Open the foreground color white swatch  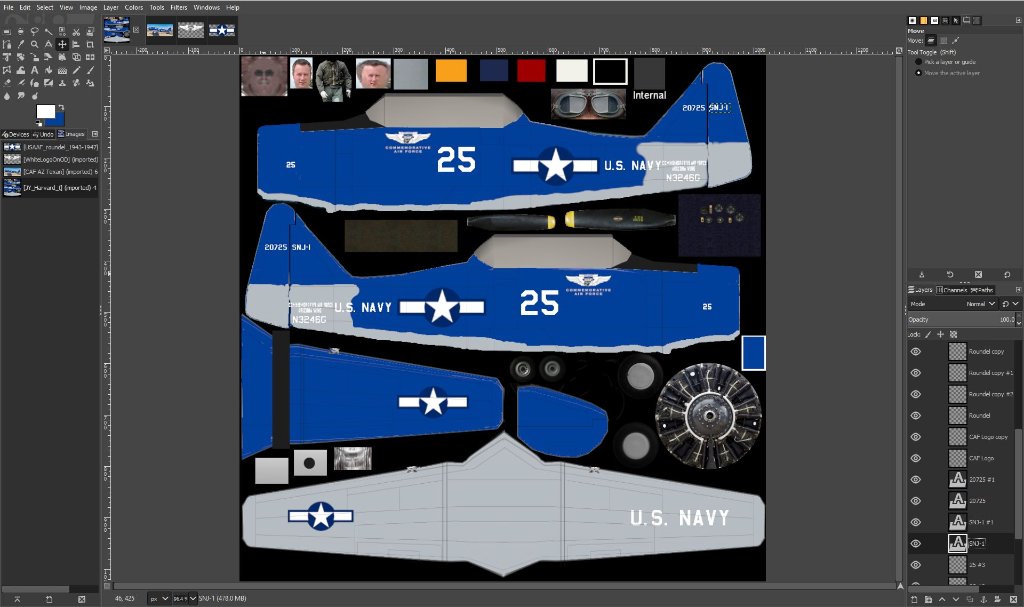pyautogui.click(x=45, y=110)
